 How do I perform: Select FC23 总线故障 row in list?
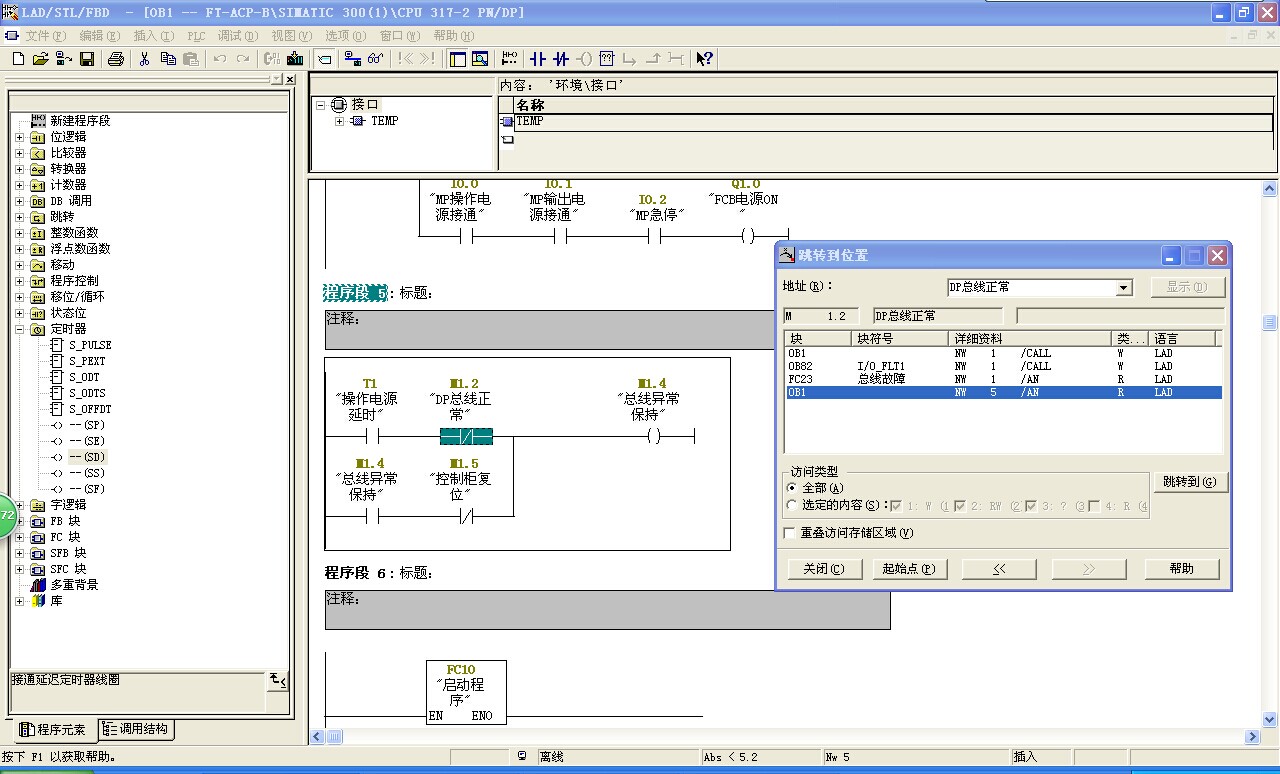point(1003,380)
